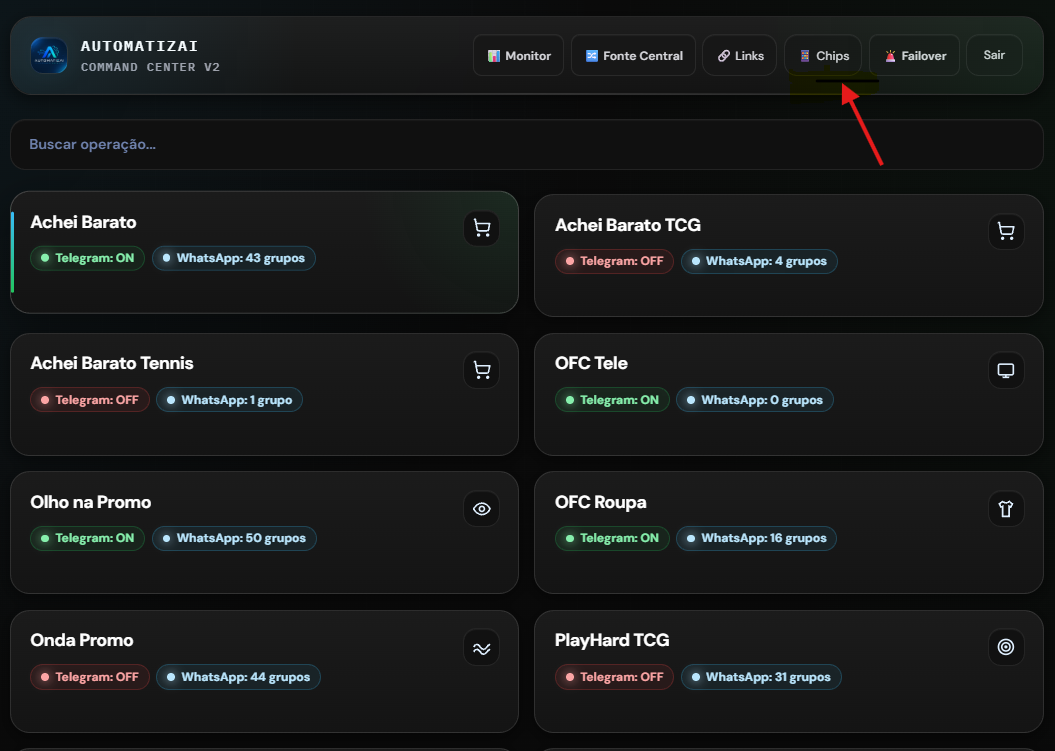
Task: Click the cart icon on Achei Barato TCG
Action: [1006, 231]
